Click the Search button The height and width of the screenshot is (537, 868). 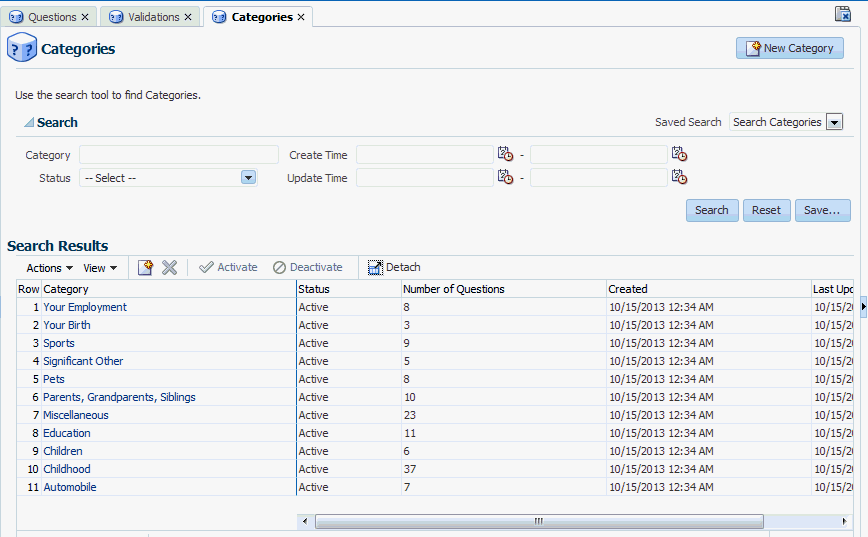712,210
